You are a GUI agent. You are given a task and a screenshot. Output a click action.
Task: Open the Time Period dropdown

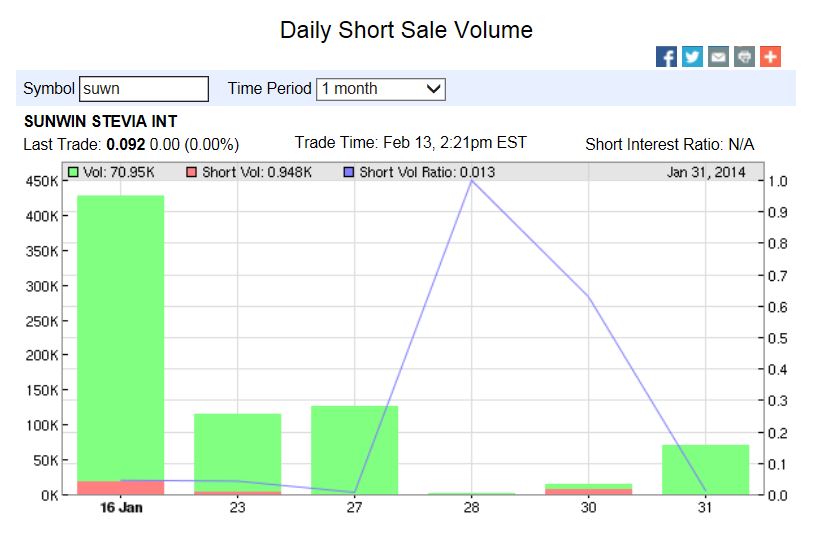click(x=381, y=89)
